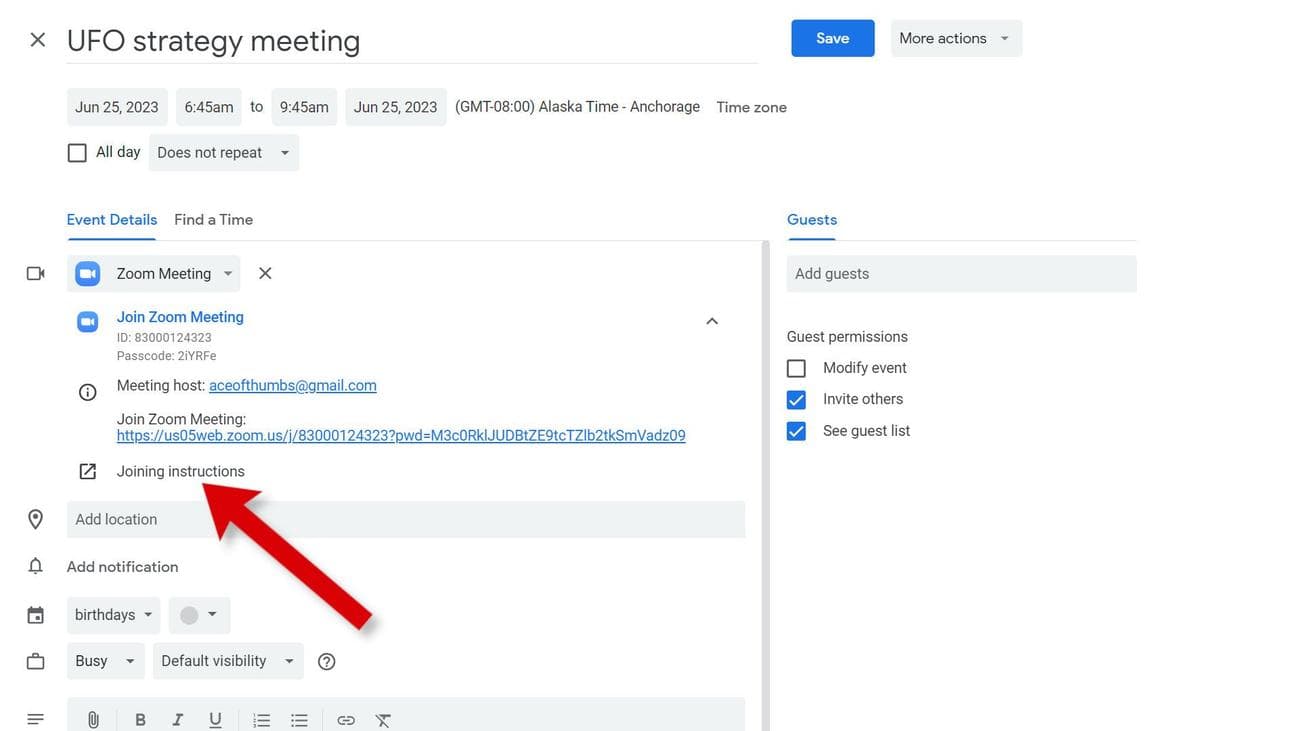This screenshot has height=731, width=1300.
Task: Insert a link in description toolbar
Action: [x=346, y=719]
